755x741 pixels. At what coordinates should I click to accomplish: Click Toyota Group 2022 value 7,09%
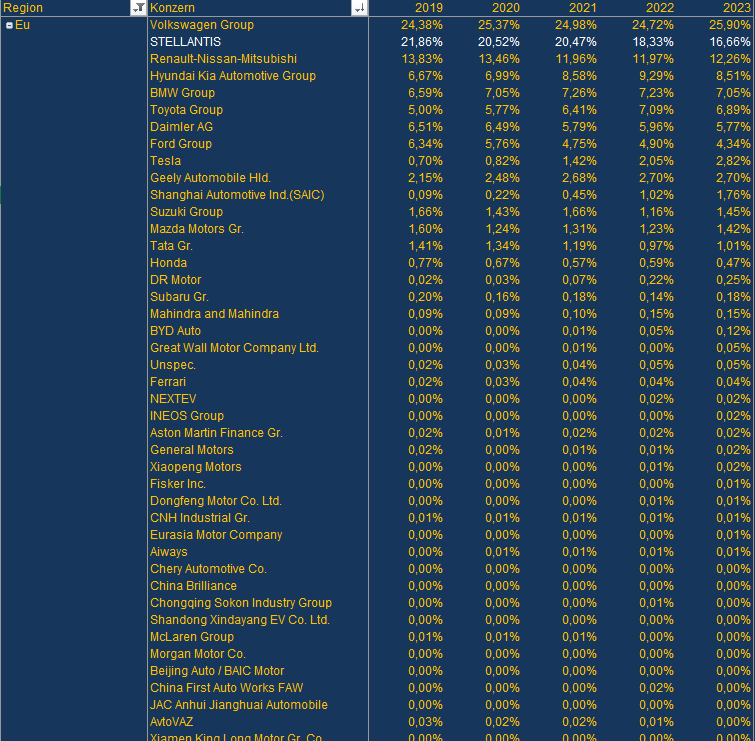656,110
